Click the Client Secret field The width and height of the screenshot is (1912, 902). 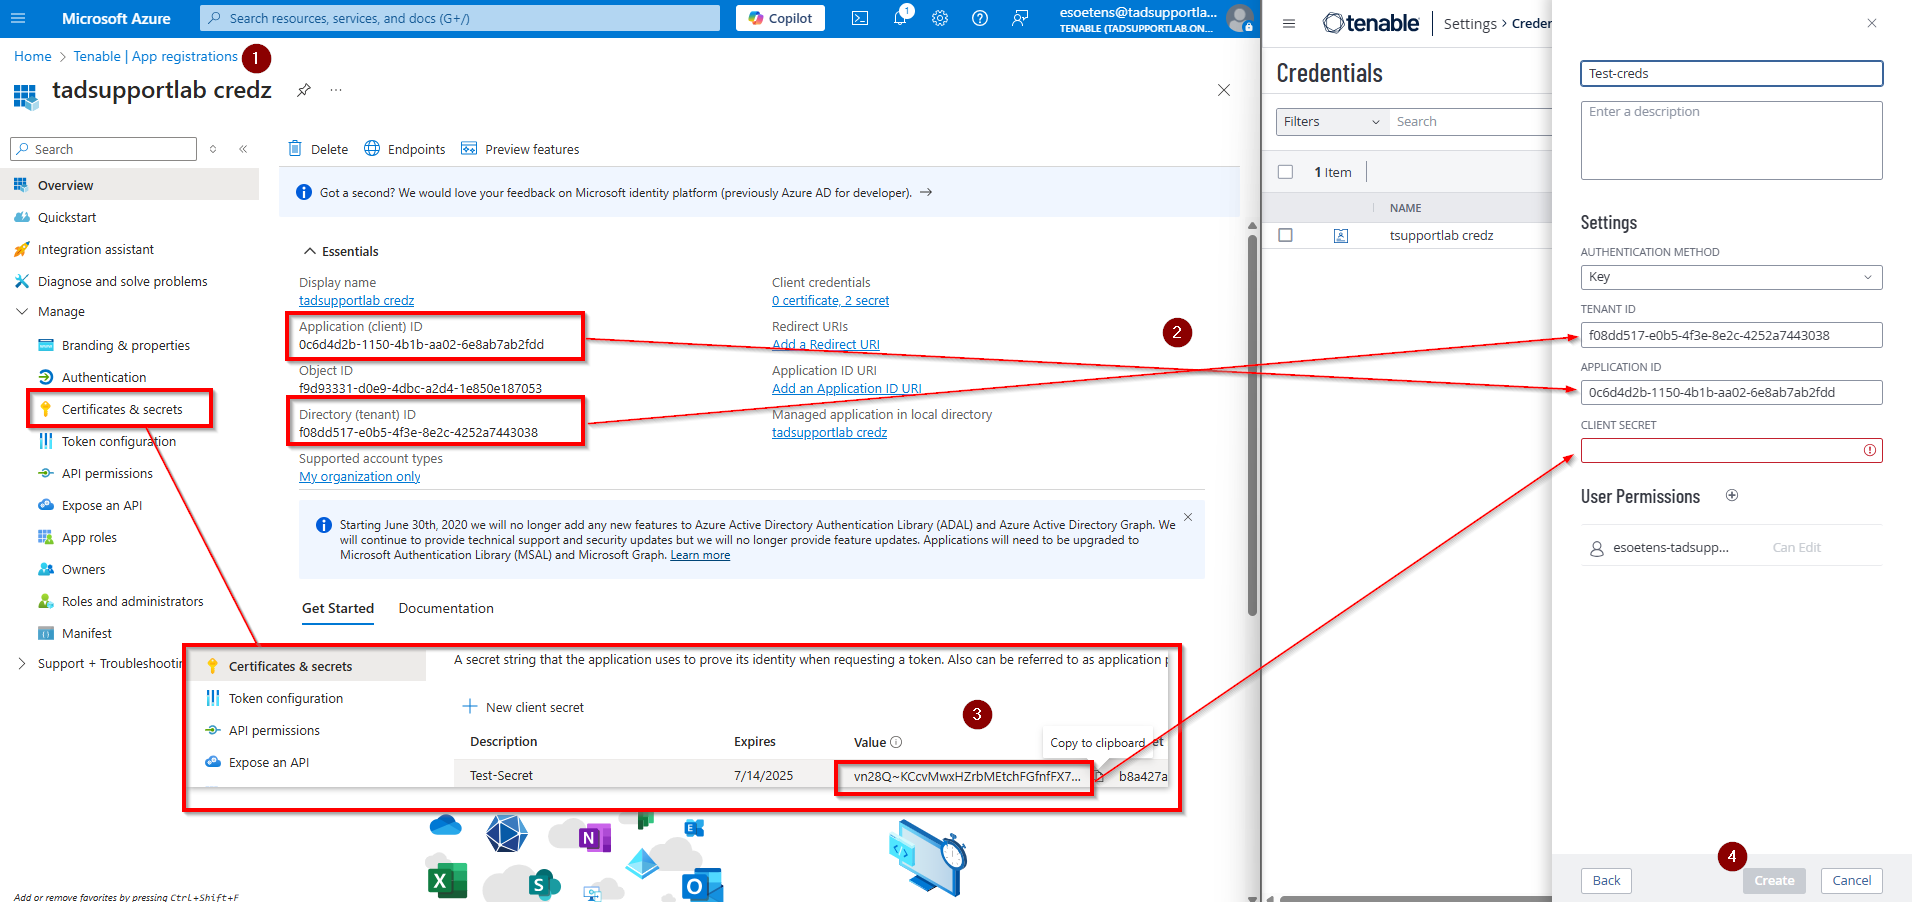coord(1731,450)
